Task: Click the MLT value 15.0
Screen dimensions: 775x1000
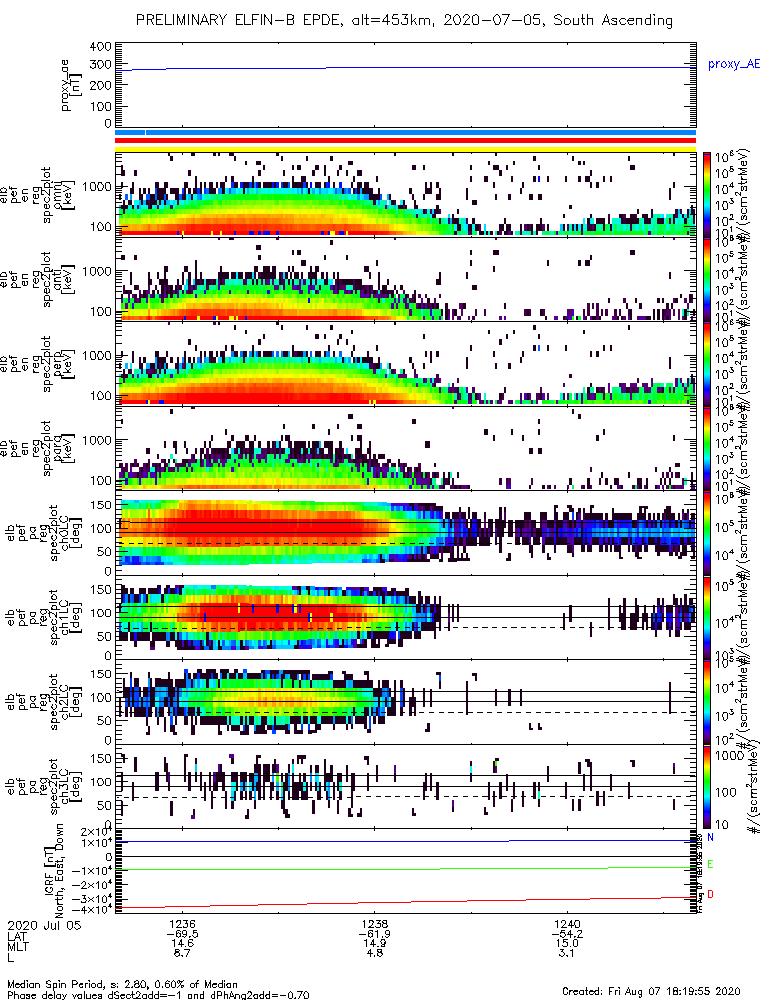Action: pos(568,943)
